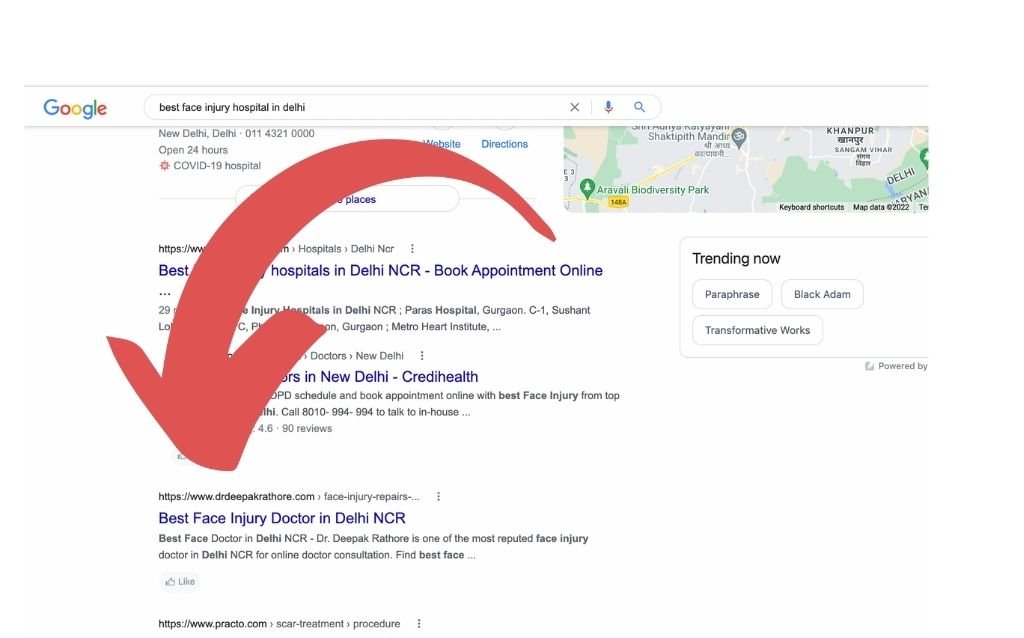Click the thumbs-up Like button under the Dr. Deepak Rathore result
This screenshot has width=1024, height=638.
(180, 581)
